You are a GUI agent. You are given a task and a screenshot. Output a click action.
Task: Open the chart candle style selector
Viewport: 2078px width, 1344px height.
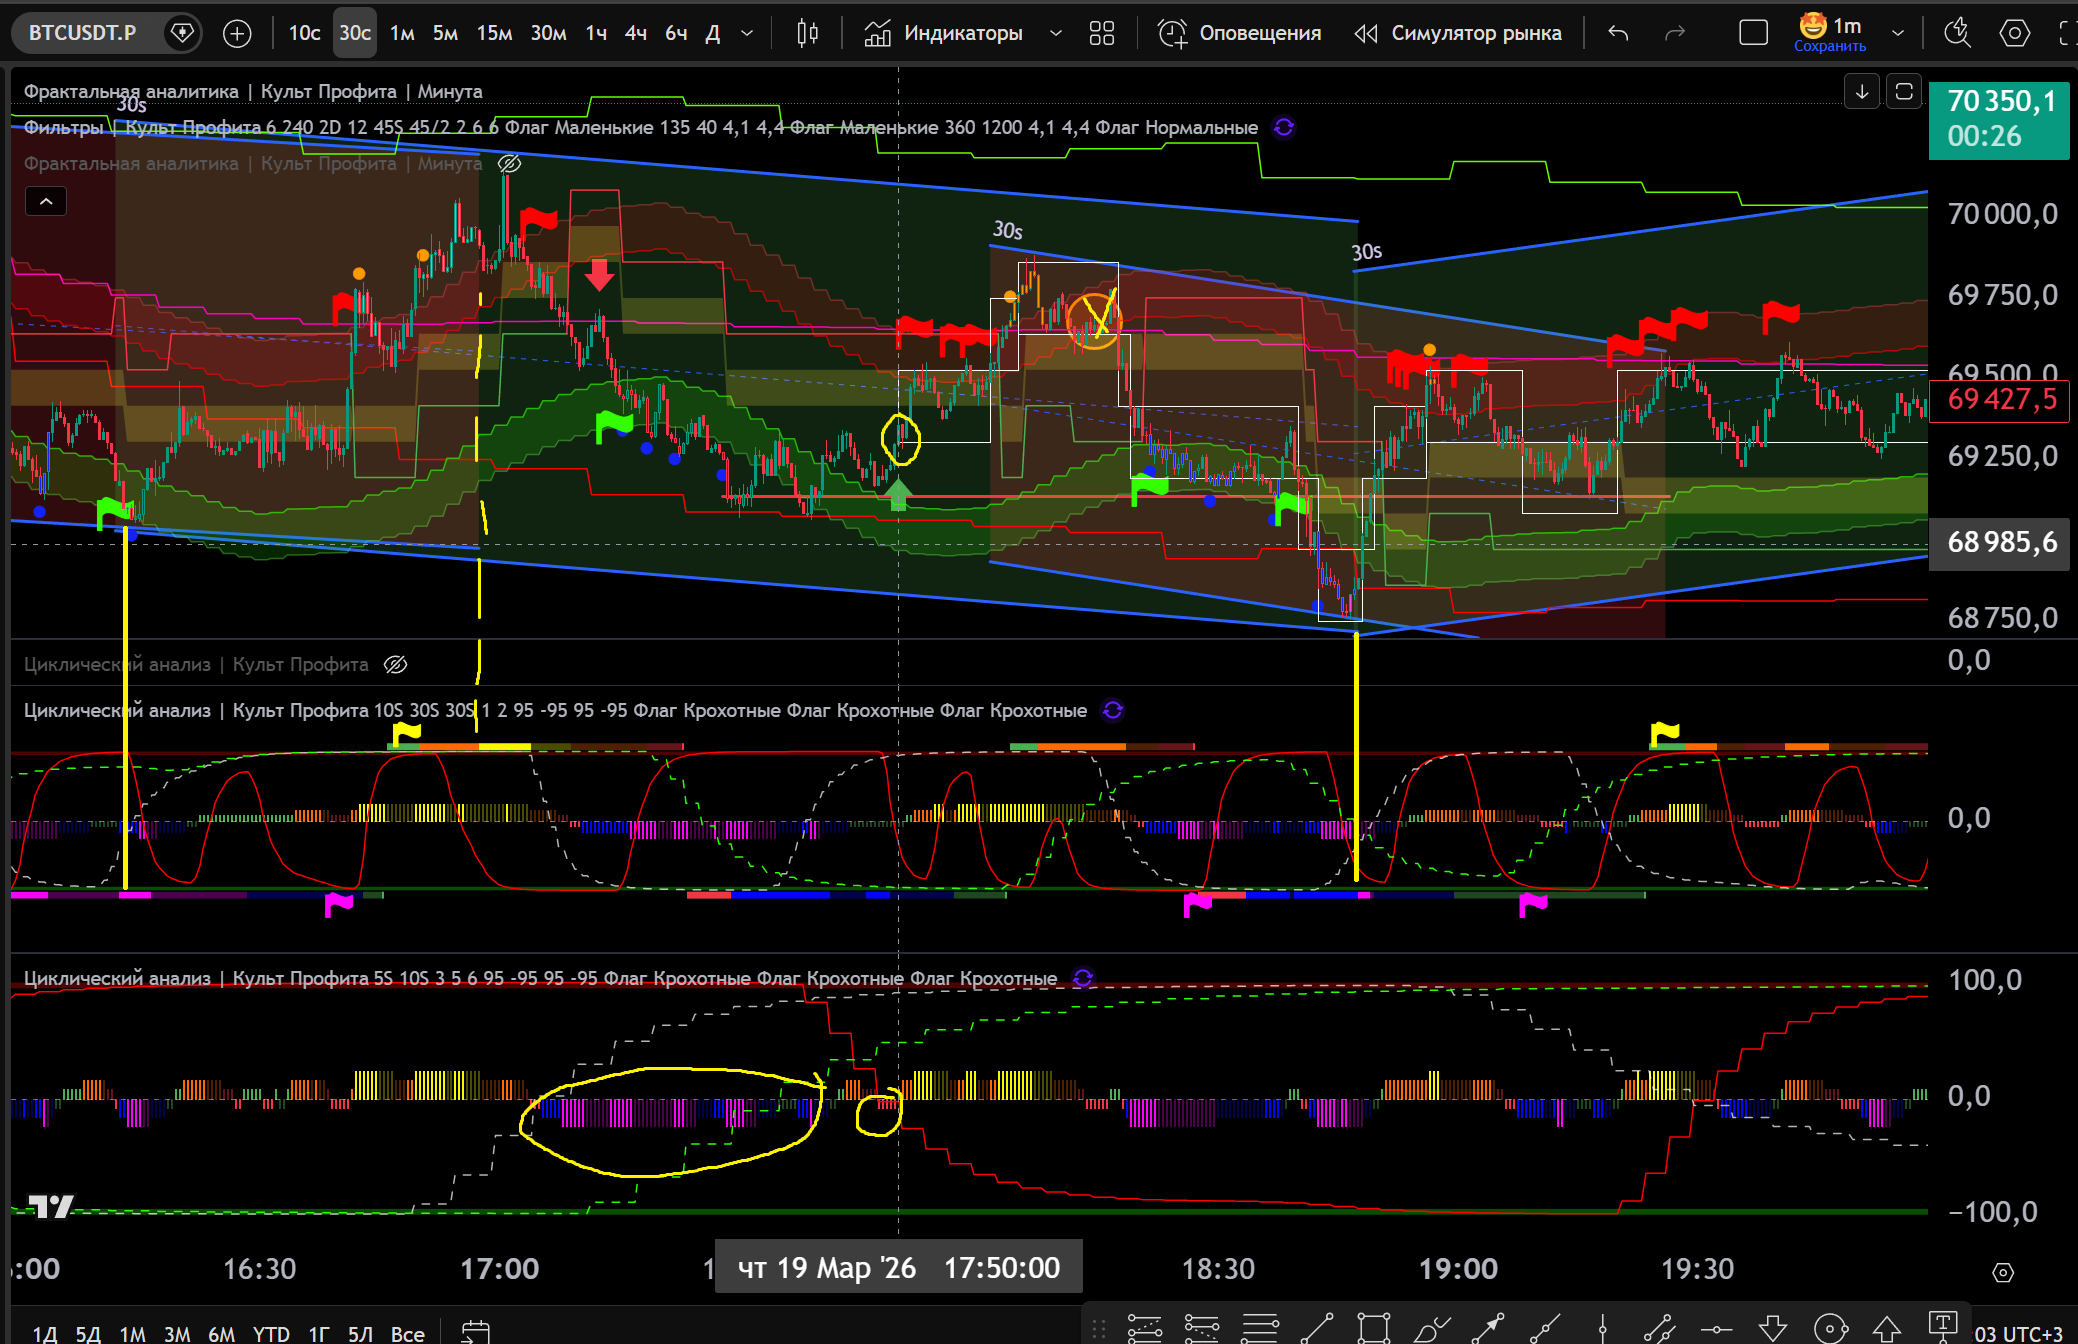pos(807,33)
